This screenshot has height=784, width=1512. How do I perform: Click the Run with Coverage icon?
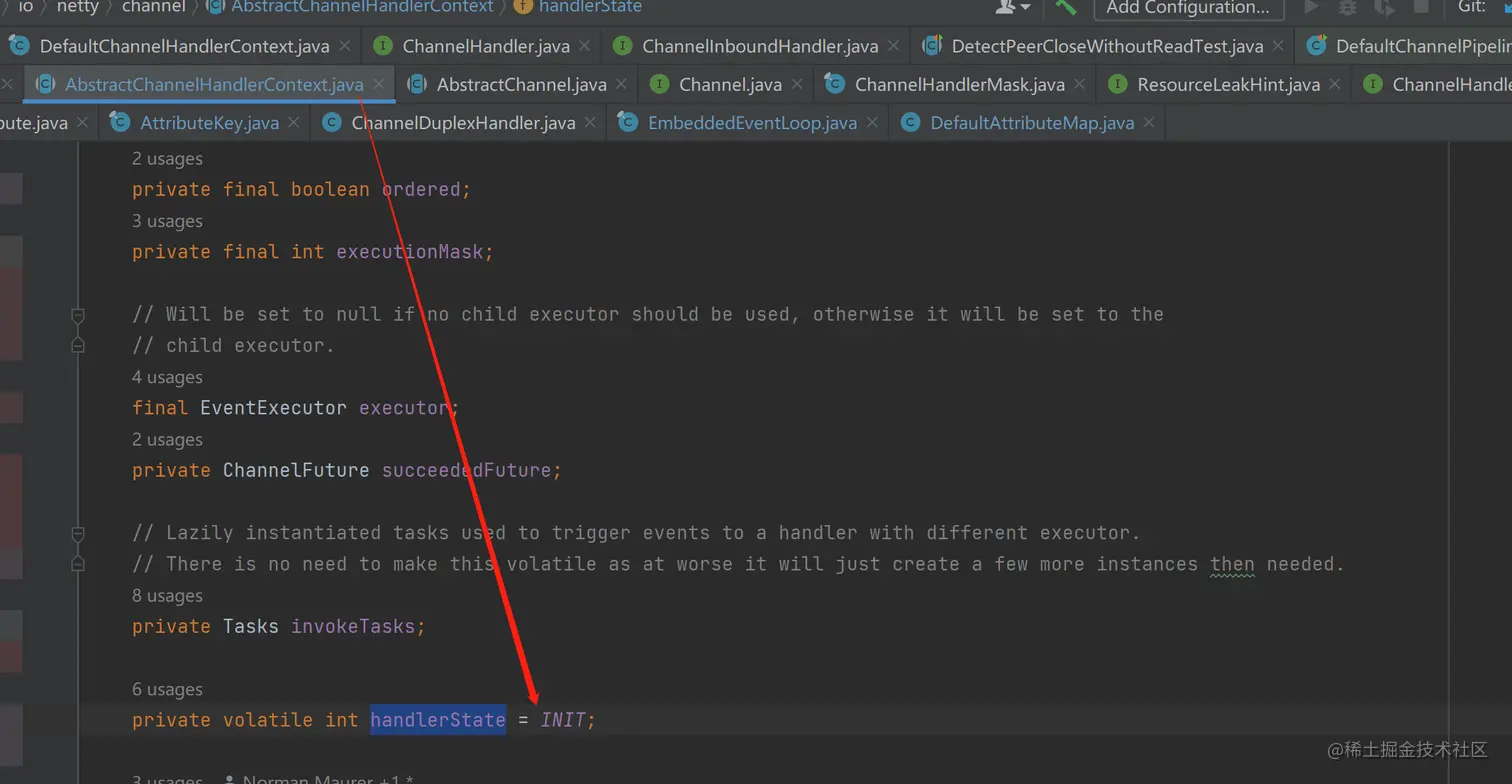[x=1384, y=7]
